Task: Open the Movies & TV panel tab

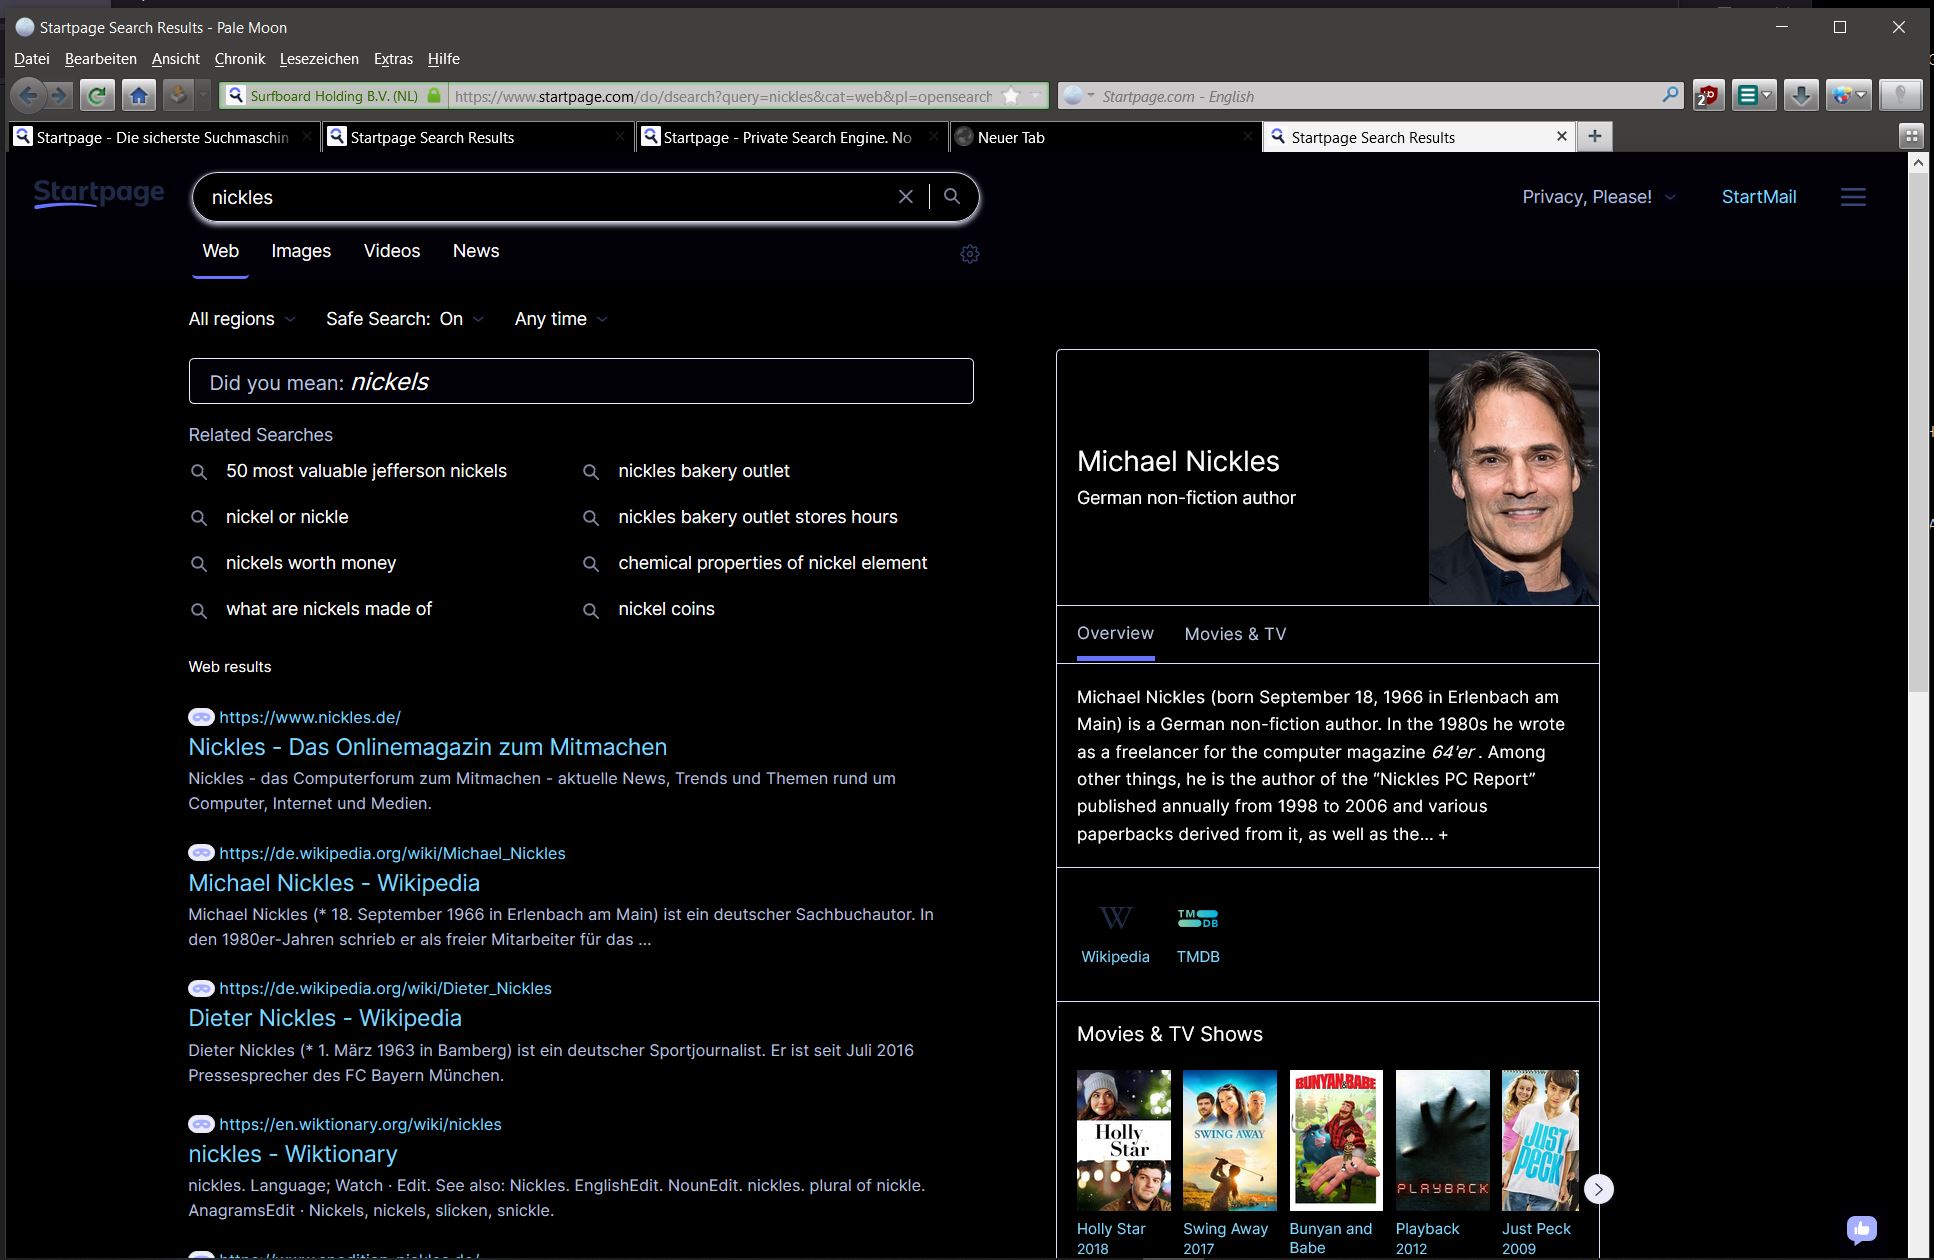Action: coord(1235,634)
